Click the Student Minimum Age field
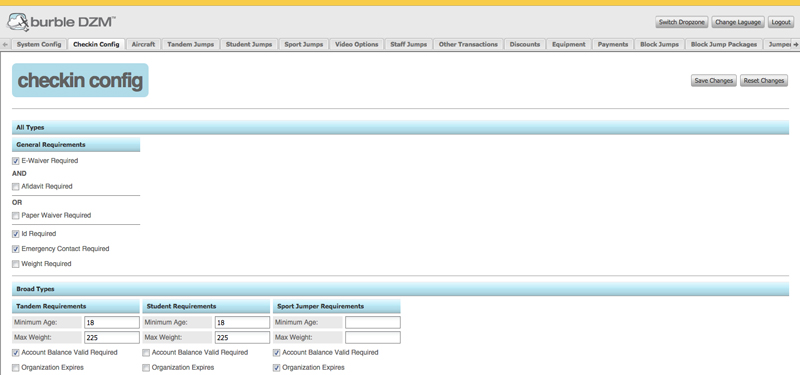The image size is (800, 375). [x=242, y=322]
